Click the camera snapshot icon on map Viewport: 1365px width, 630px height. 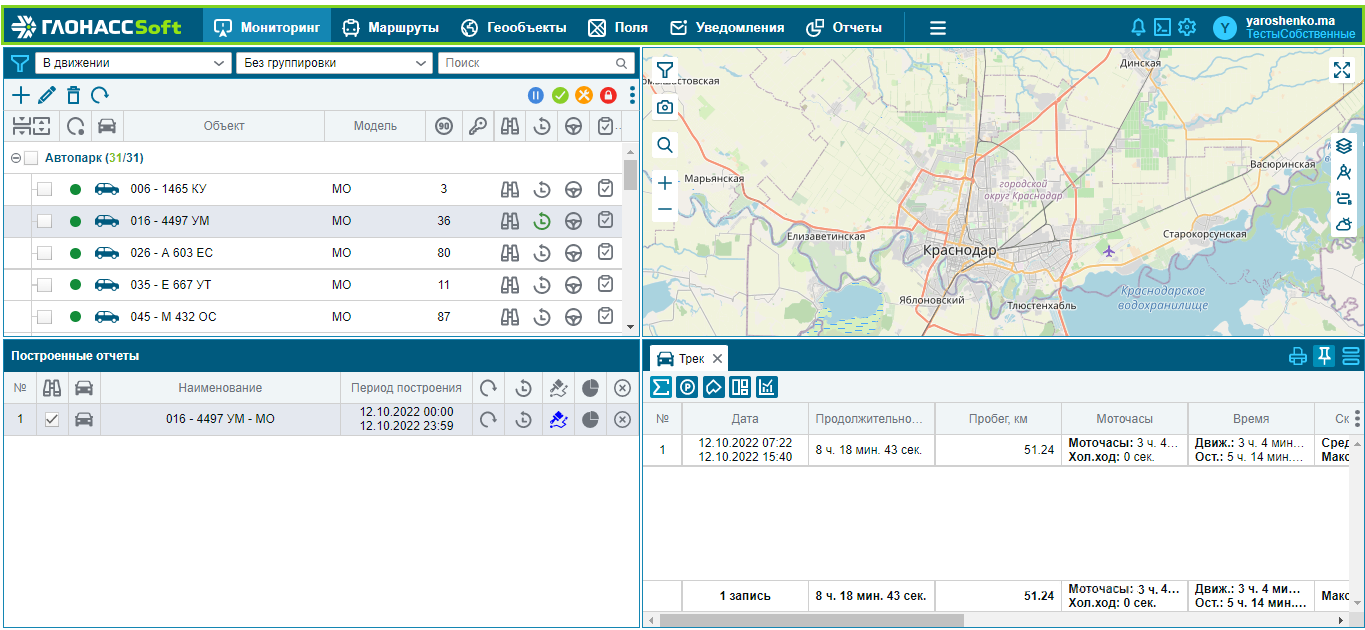[x=665, y=107]
